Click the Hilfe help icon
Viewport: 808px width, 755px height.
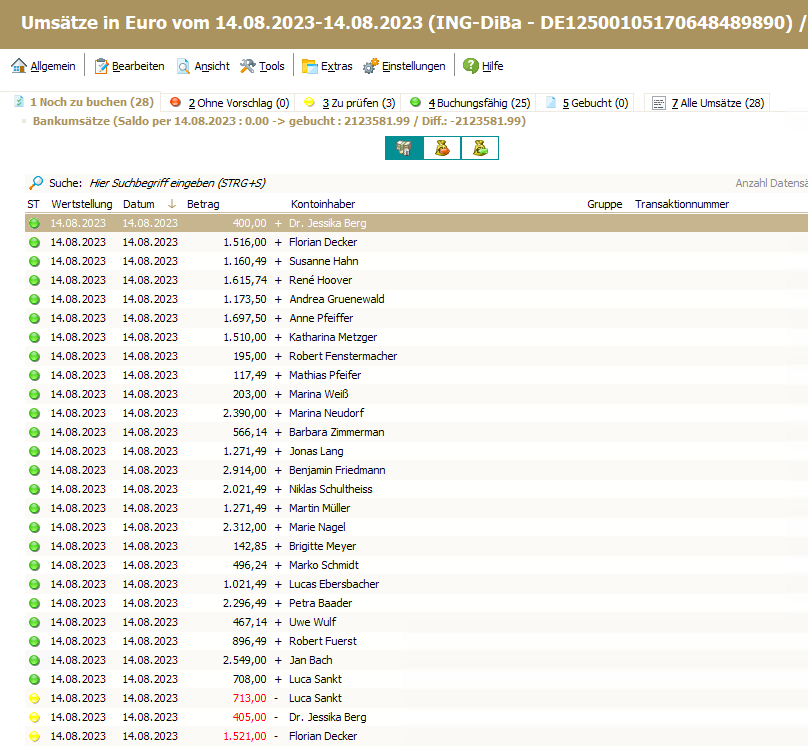tap(483, 66)
